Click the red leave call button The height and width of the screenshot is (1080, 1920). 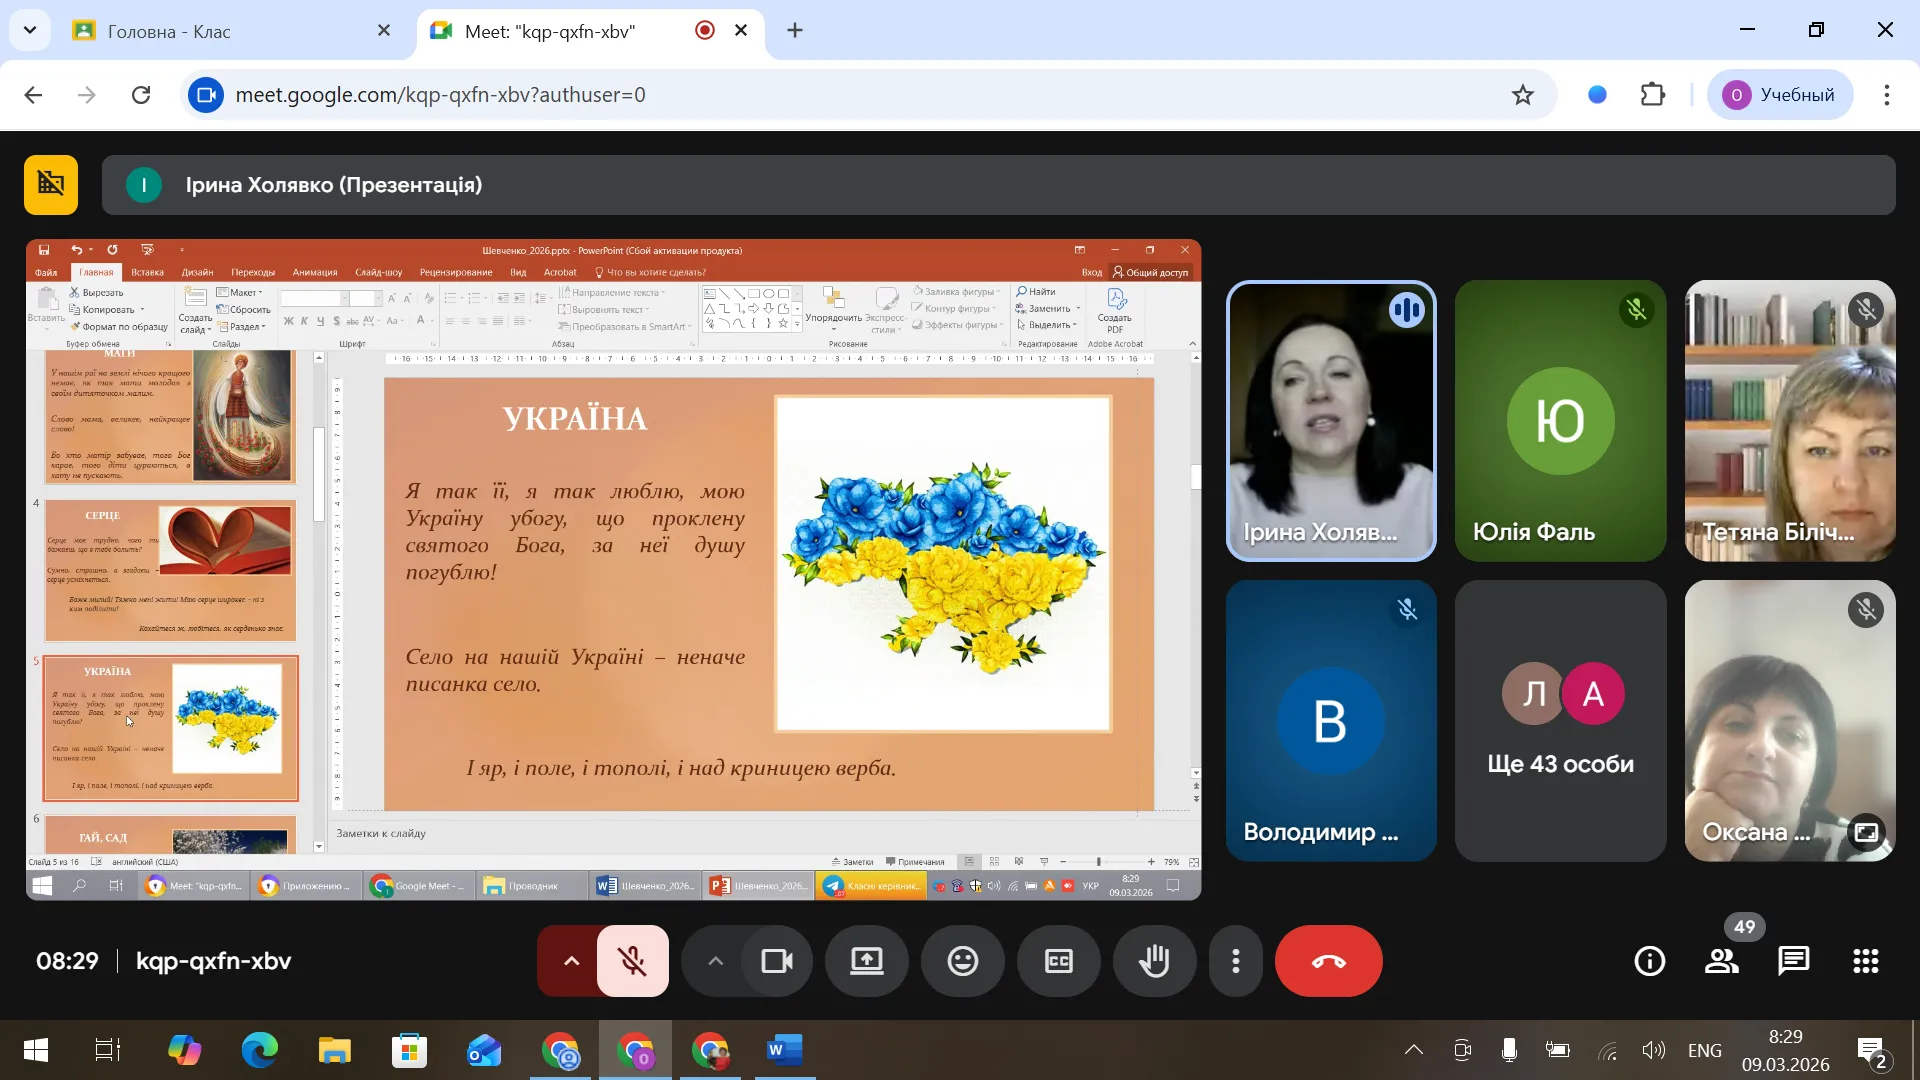(1328, 961)
